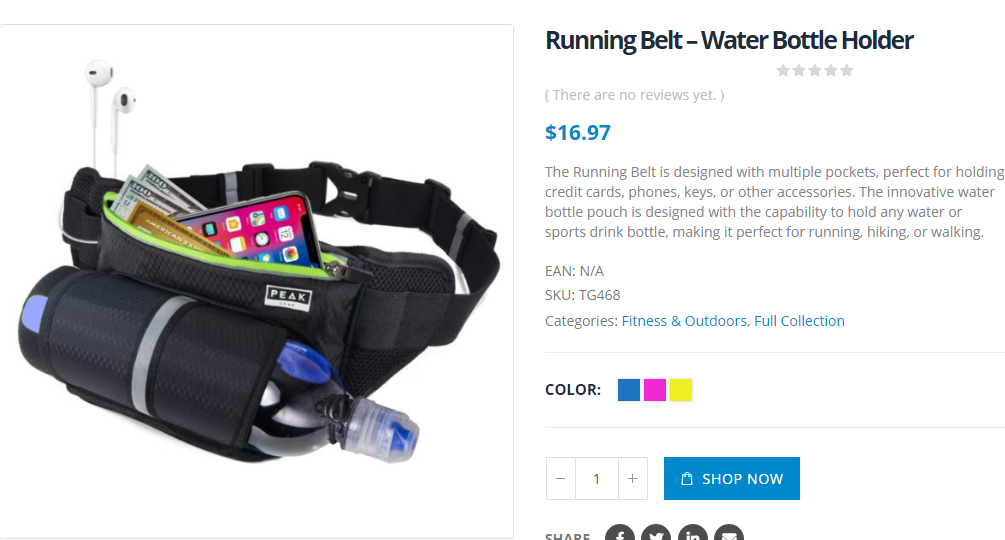Share product via Twitter icon
Screen dimensions: 1005x540
point(656,533)
